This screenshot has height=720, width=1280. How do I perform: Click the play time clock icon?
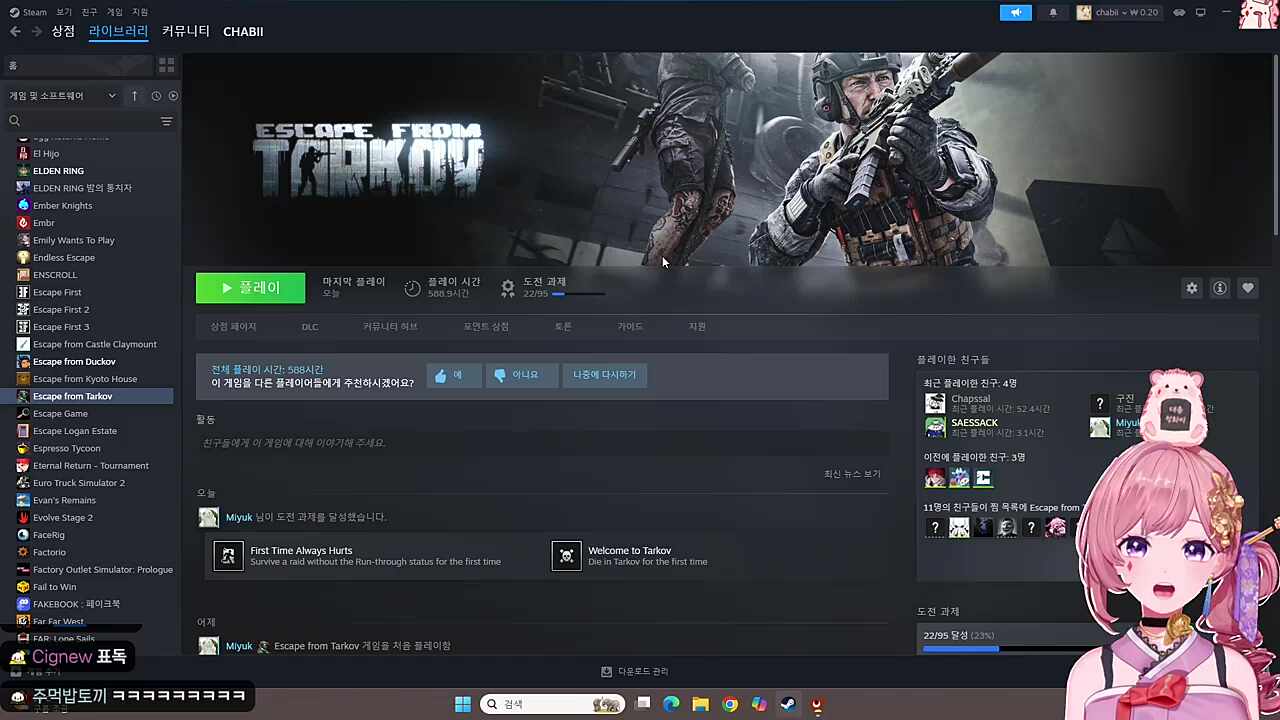click(413, 288)
